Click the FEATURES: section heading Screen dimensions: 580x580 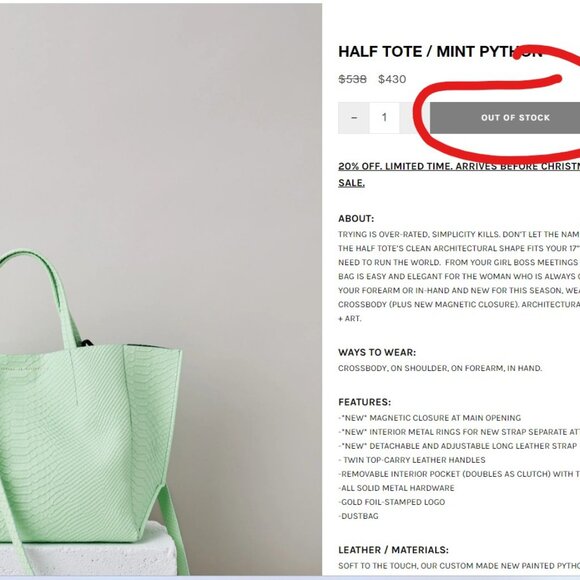(364, 402)
